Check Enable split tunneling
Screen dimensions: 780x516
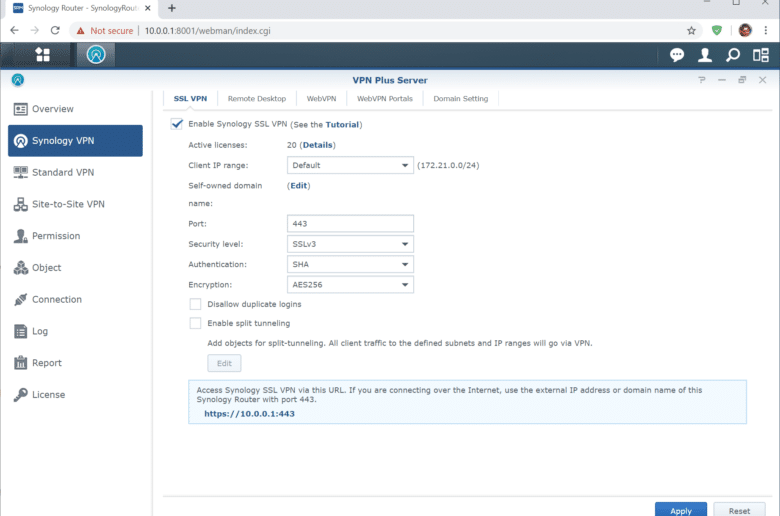click(195, 323)
